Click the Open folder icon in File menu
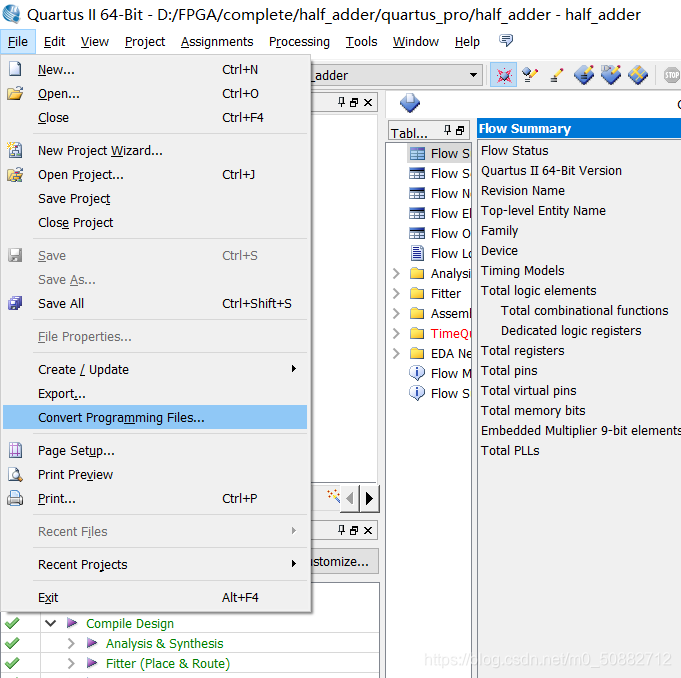 point(15,93)
